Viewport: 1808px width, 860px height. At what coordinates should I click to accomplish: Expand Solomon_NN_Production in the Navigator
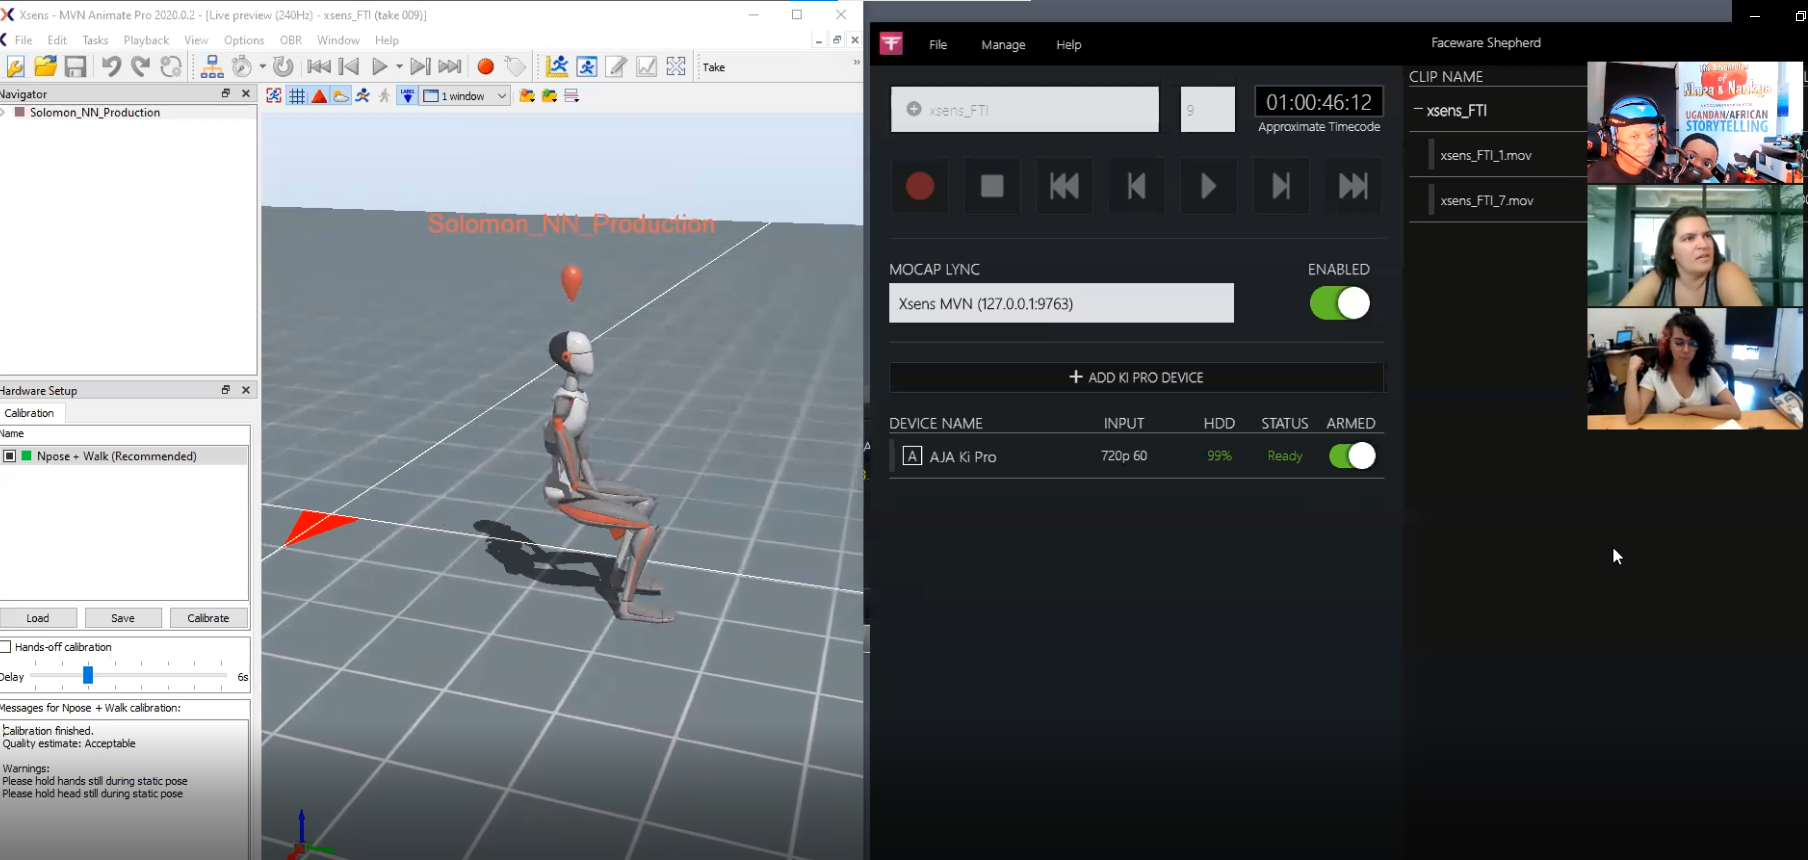click(x=4, y=112)
